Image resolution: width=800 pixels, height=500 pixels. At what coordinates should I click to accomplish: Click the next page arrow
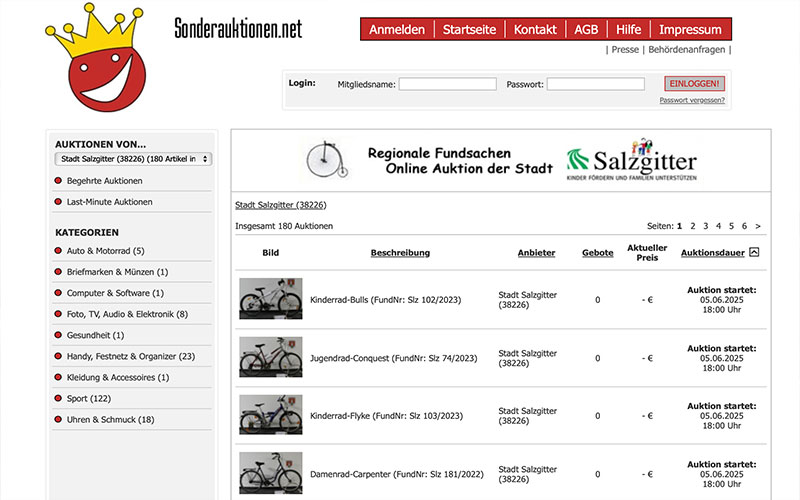(x=758, y=226)
